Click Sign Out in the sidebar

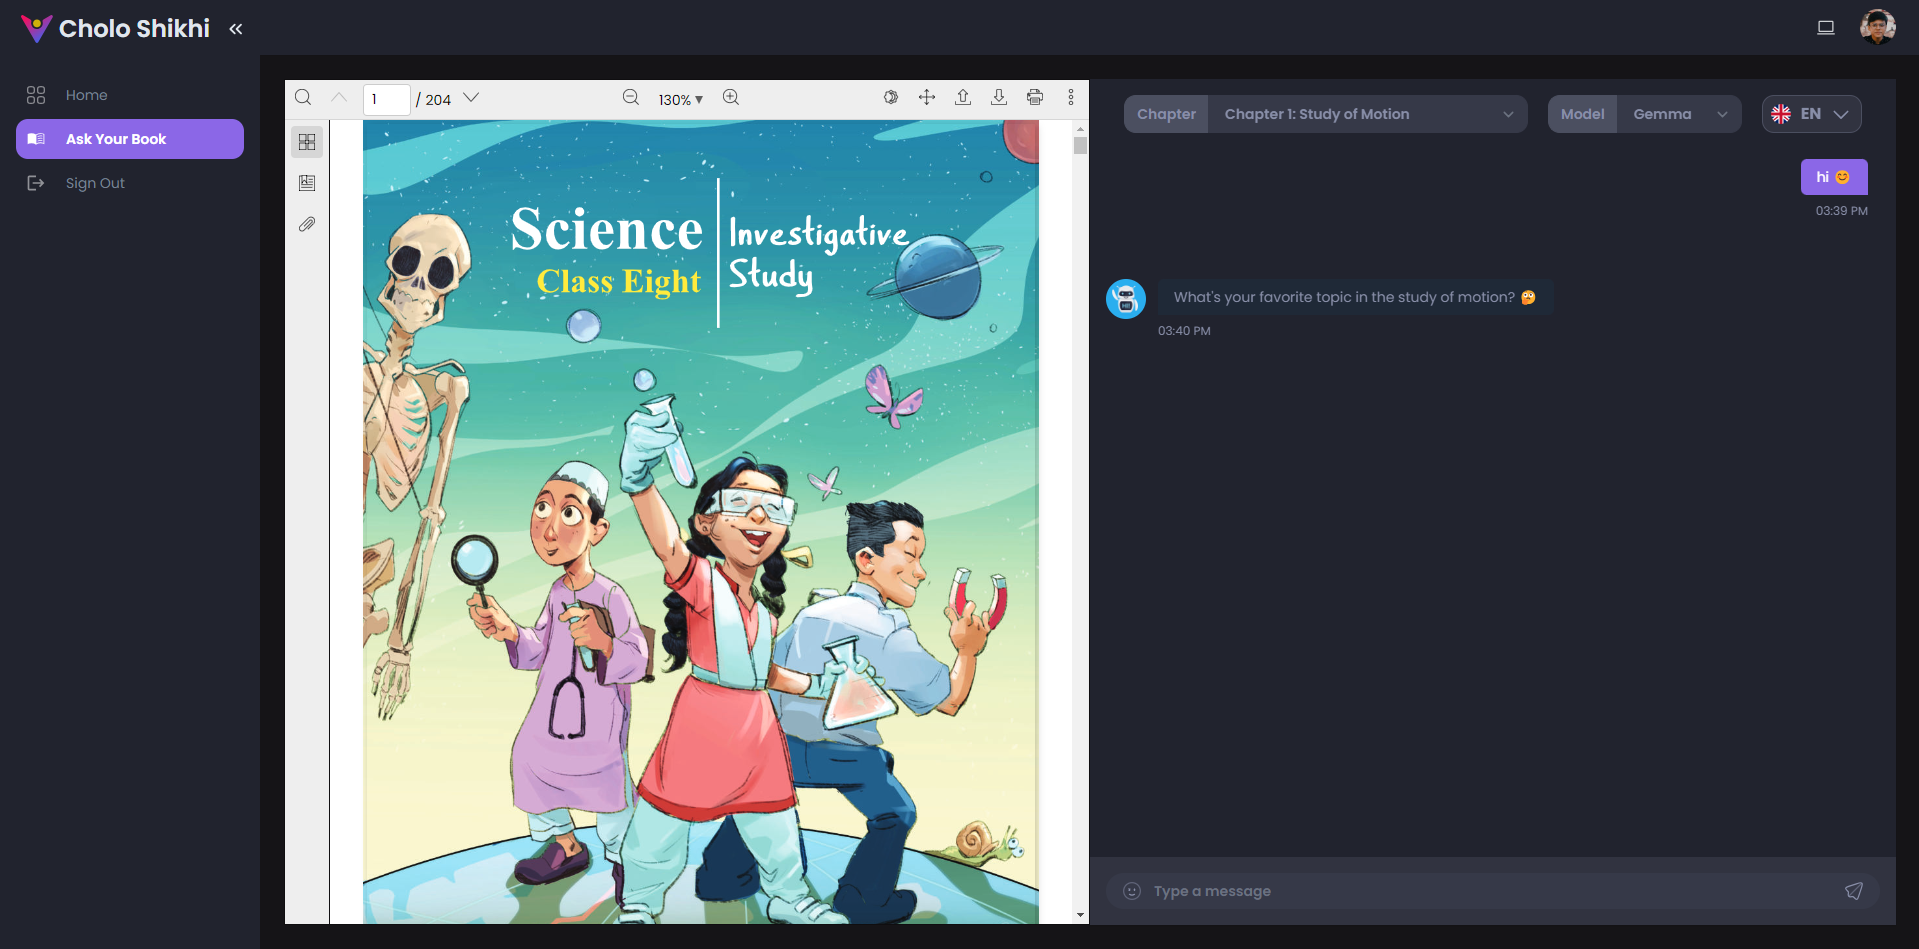pos(130,183)
